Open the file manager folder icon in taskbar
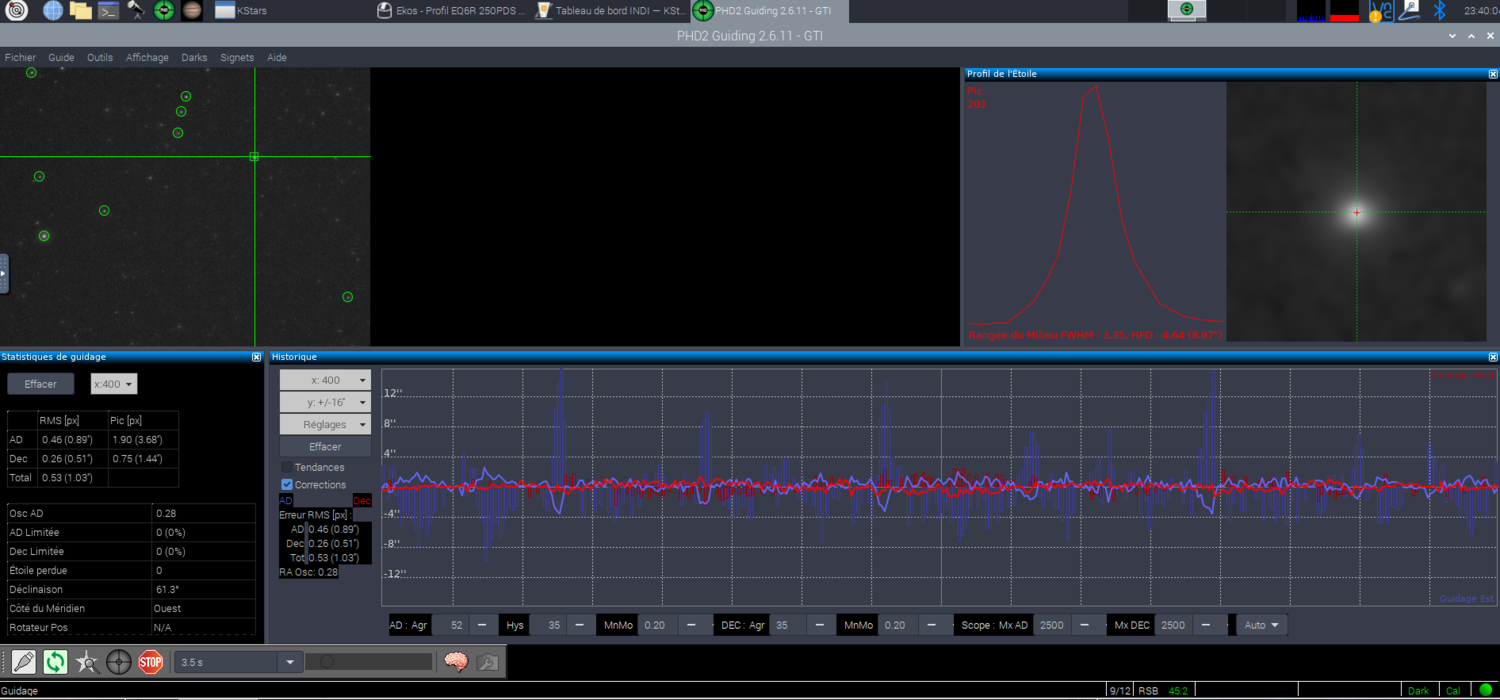 [81, 10]
